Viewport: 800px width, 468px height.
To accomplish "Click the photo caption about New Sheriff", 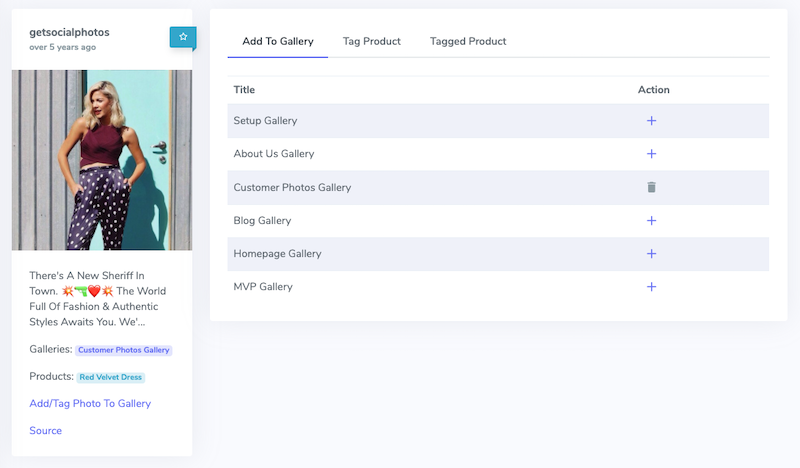I will pos(97,299).
